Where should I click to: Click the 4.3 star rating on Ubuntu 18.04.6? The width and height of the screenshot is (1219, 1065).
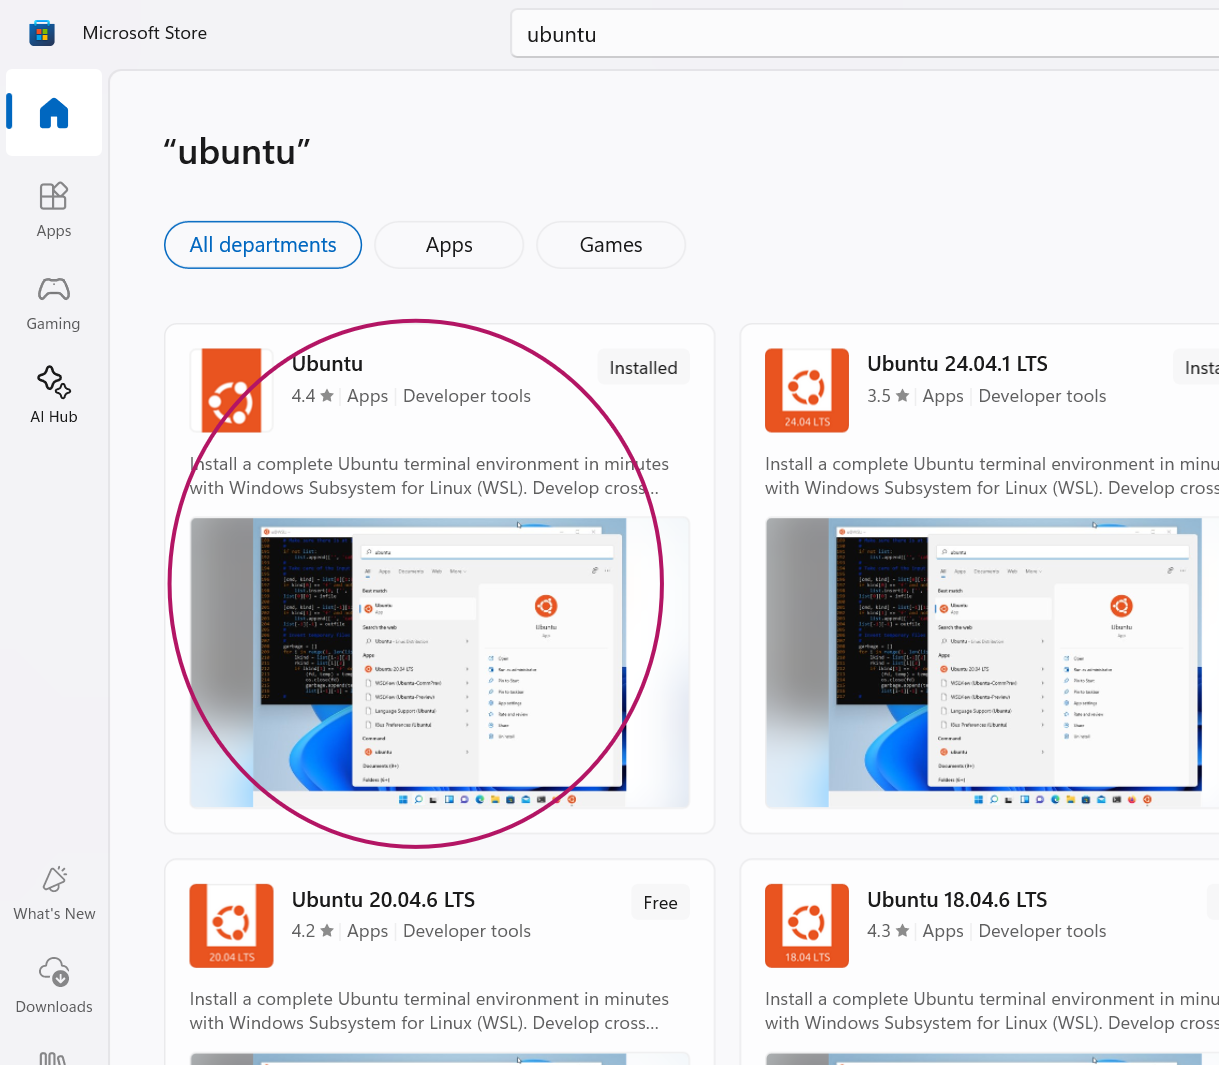pyautogui.click(x=888, y=931)
